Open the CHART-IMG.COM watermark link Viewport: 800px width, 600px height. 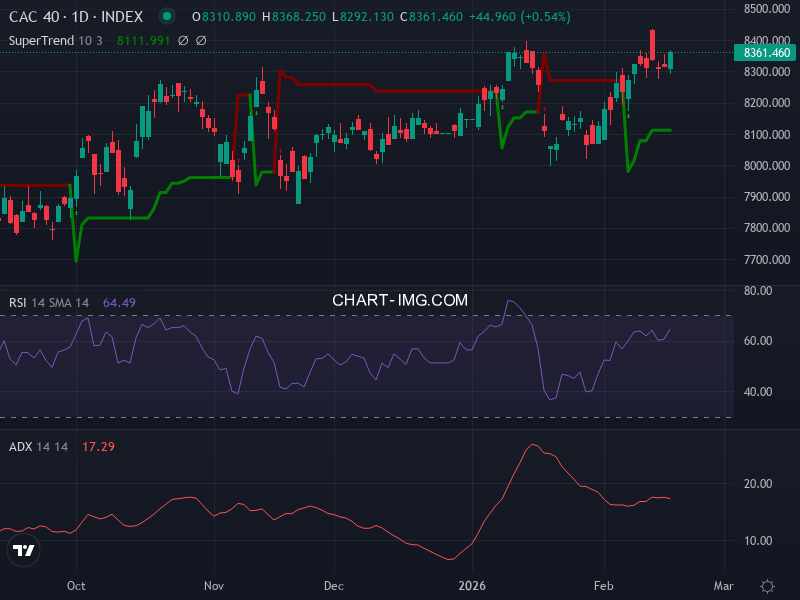[x=400, y=299]
